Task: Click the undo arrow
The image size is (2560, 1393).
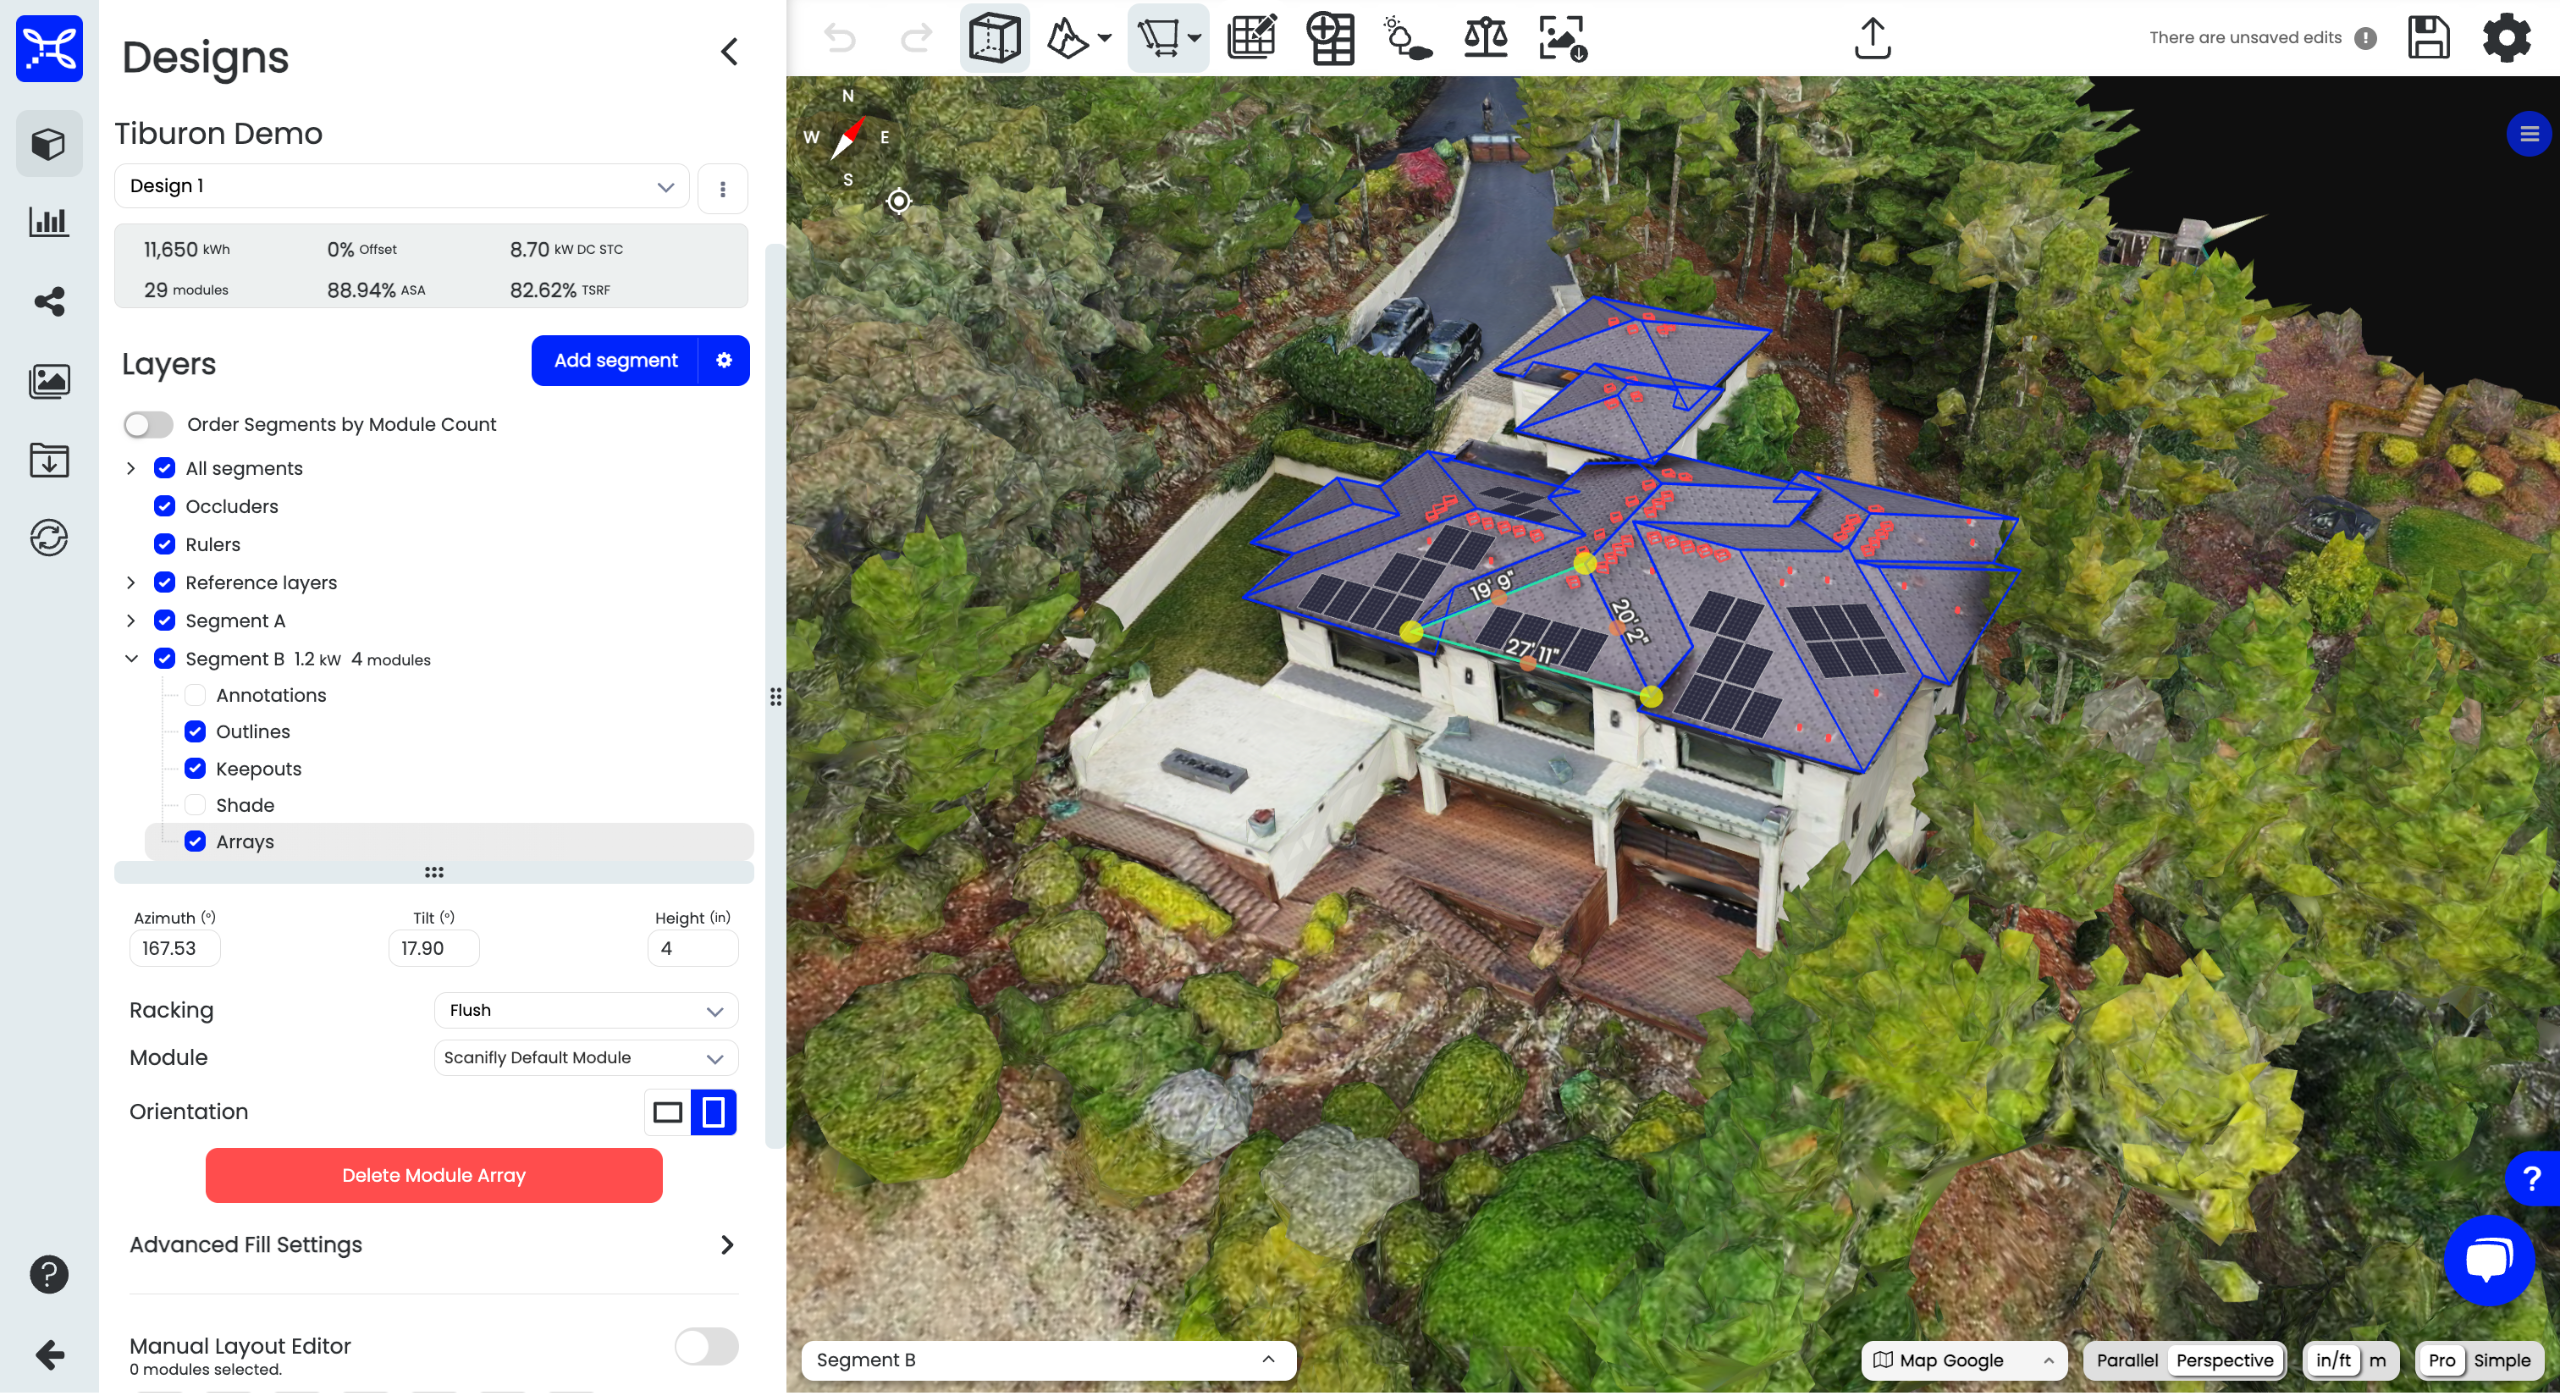Action: pyautogui.click(x=840, y=38)
